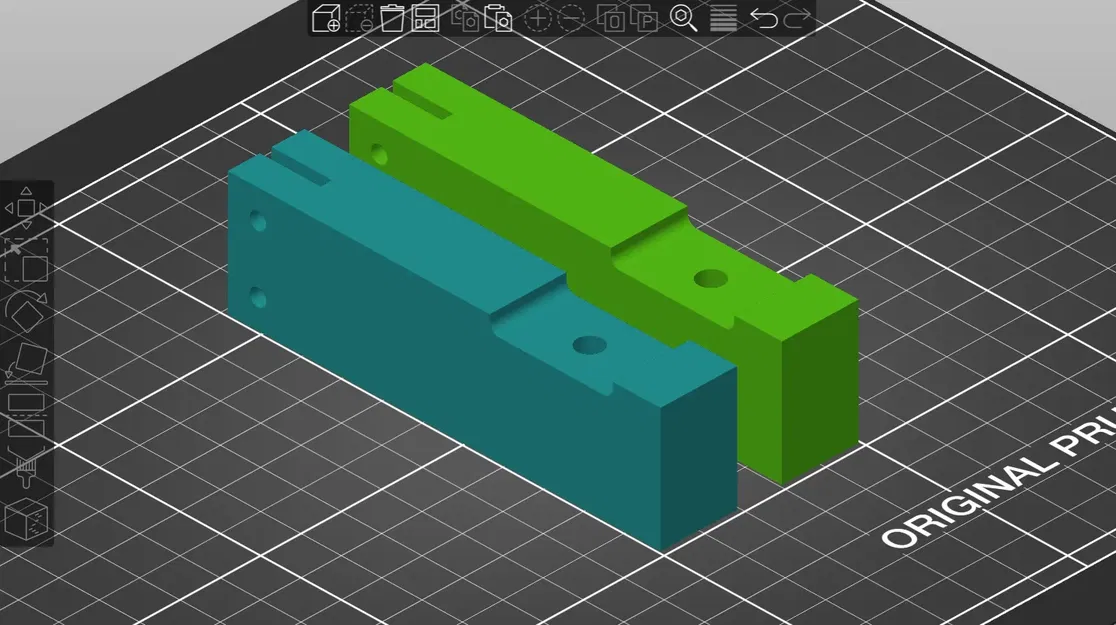
Task: Click the Undo arrow icon
Action: 764,18
